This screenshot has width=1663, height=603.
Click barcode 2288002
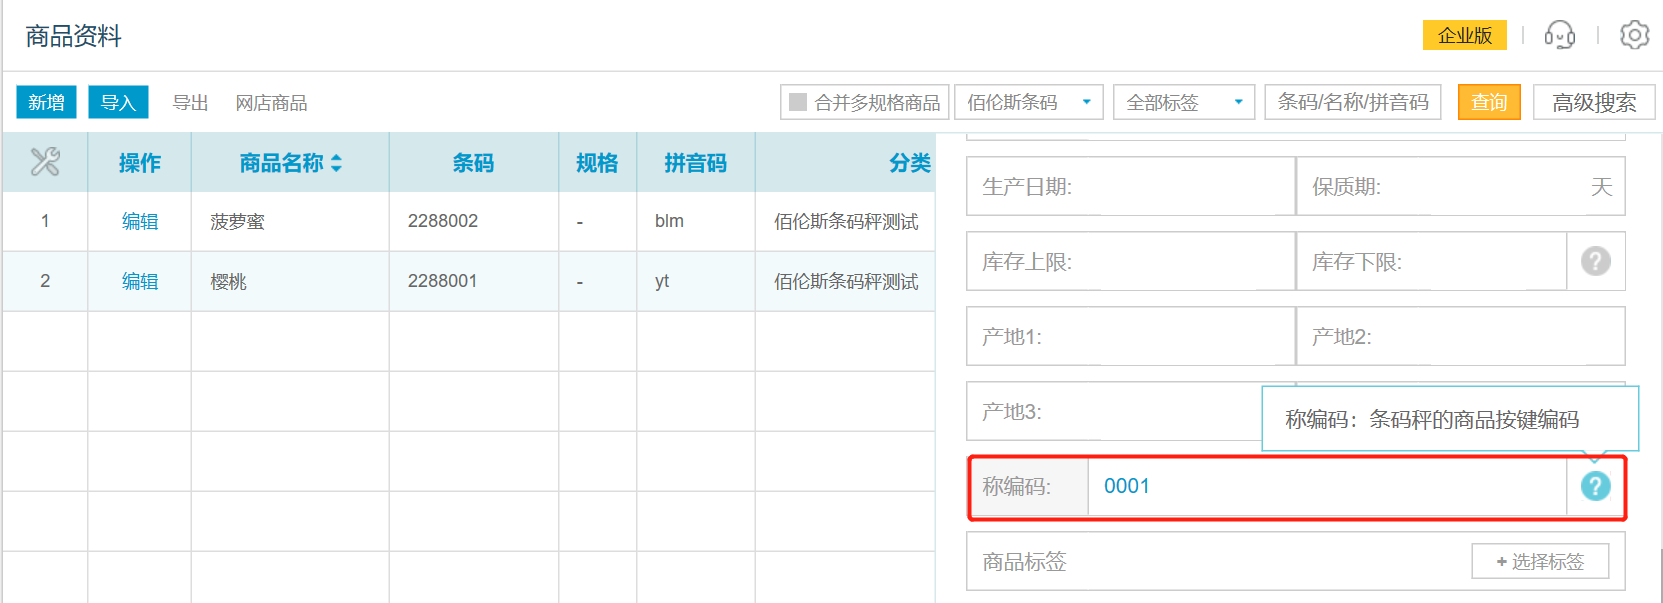443,221
